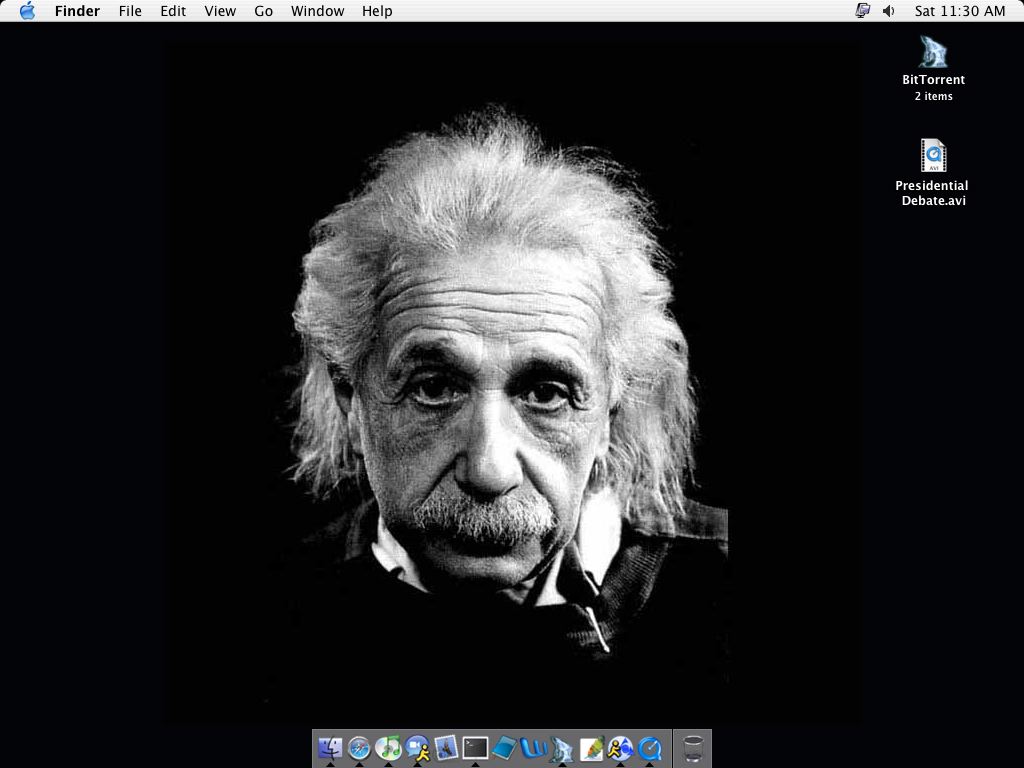The image size is (1024, 768).
Task: Open iTunes in the Dock
Action: coord(388,747)
